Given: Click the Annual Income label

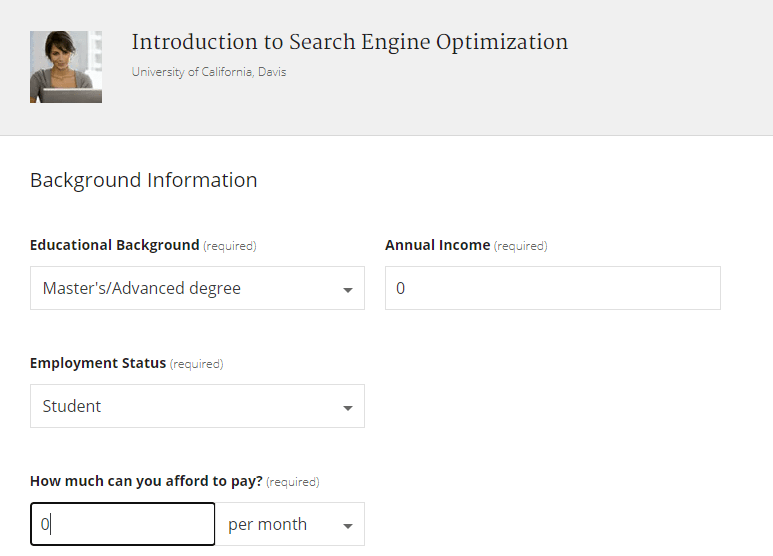Looking at the screenshot, I should [x=437, y=245].
